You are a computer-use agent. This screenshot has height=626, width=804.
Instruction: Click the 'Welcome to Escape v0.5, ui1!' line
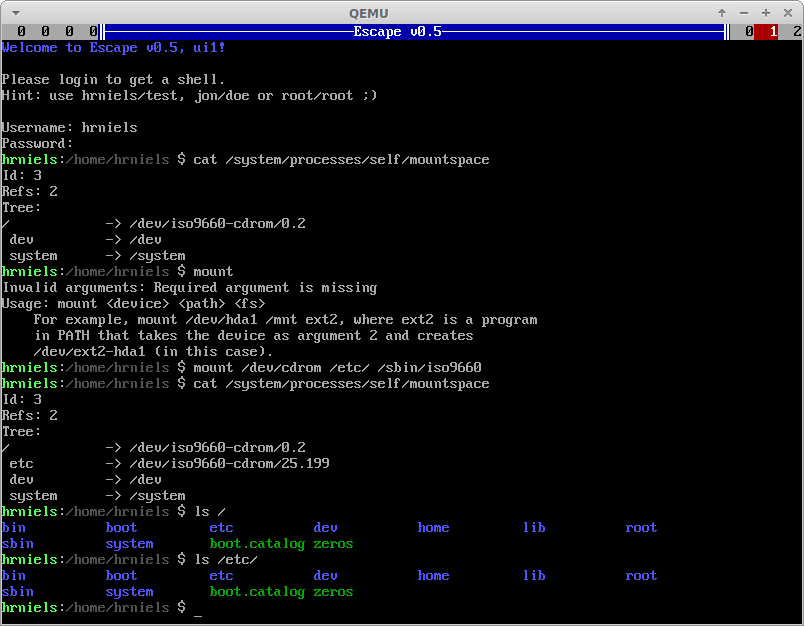click(113, 48)
